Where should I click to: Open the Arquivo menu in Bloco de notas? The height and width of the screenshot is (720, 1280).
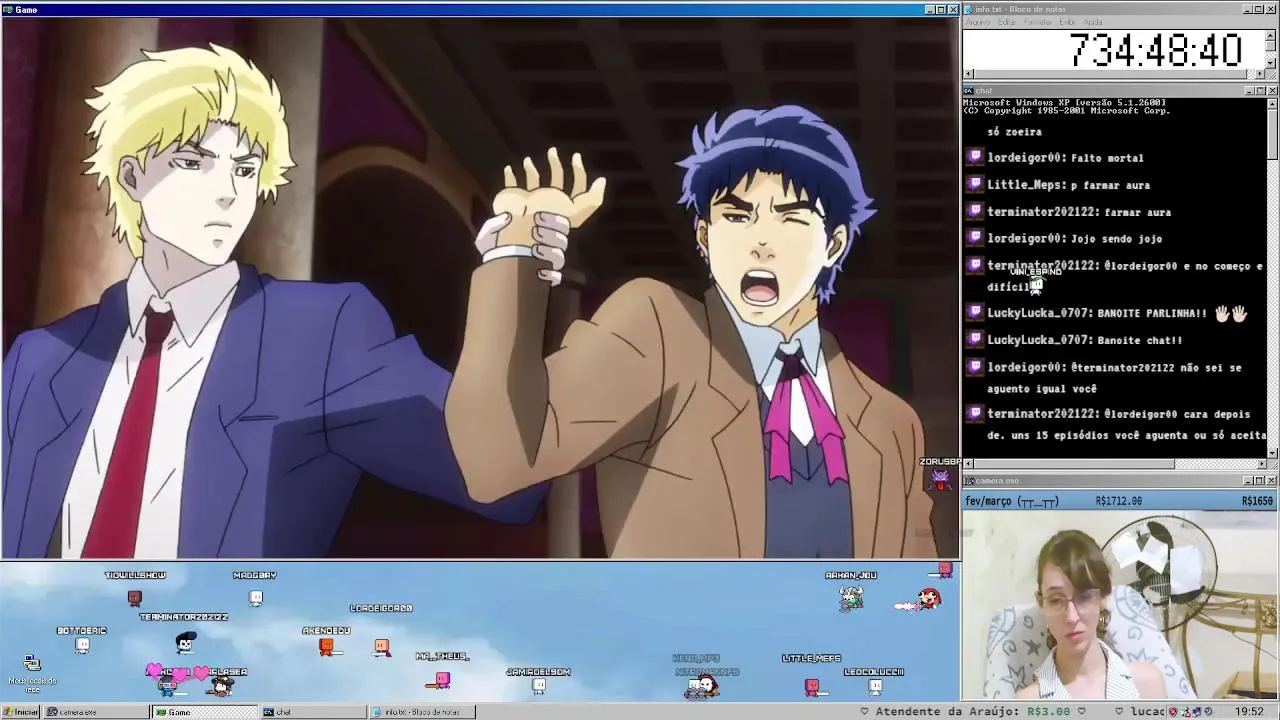(977, 22)
